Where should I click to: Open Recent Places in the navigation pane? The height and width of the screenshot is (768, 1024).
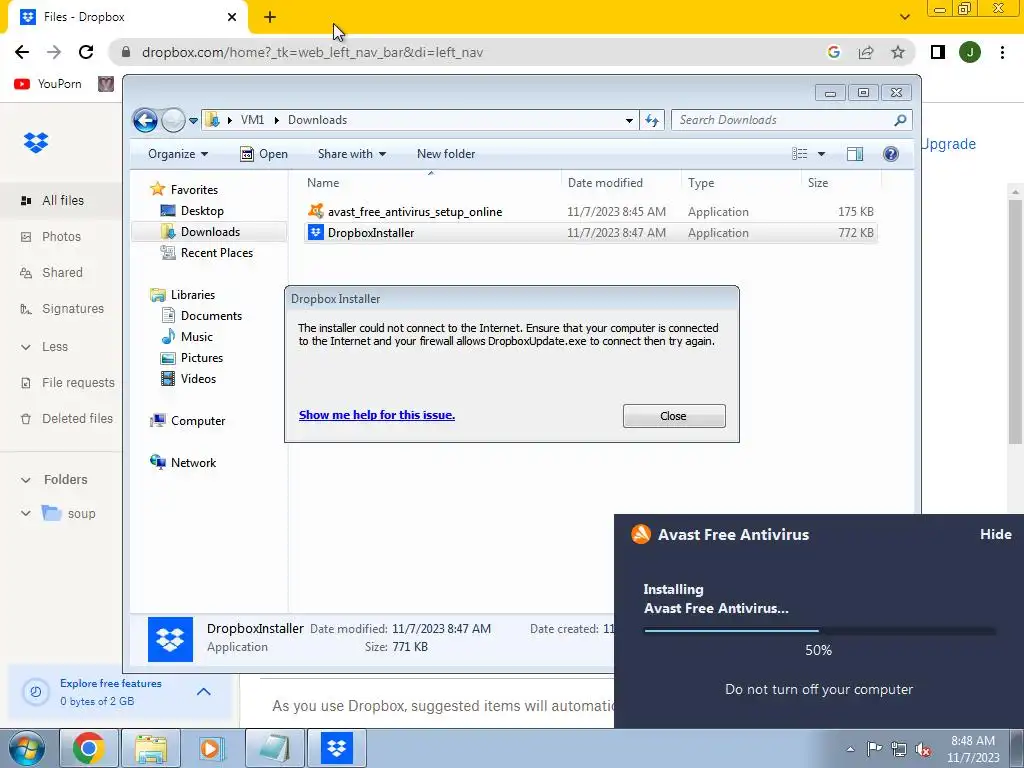click(216, 253)
